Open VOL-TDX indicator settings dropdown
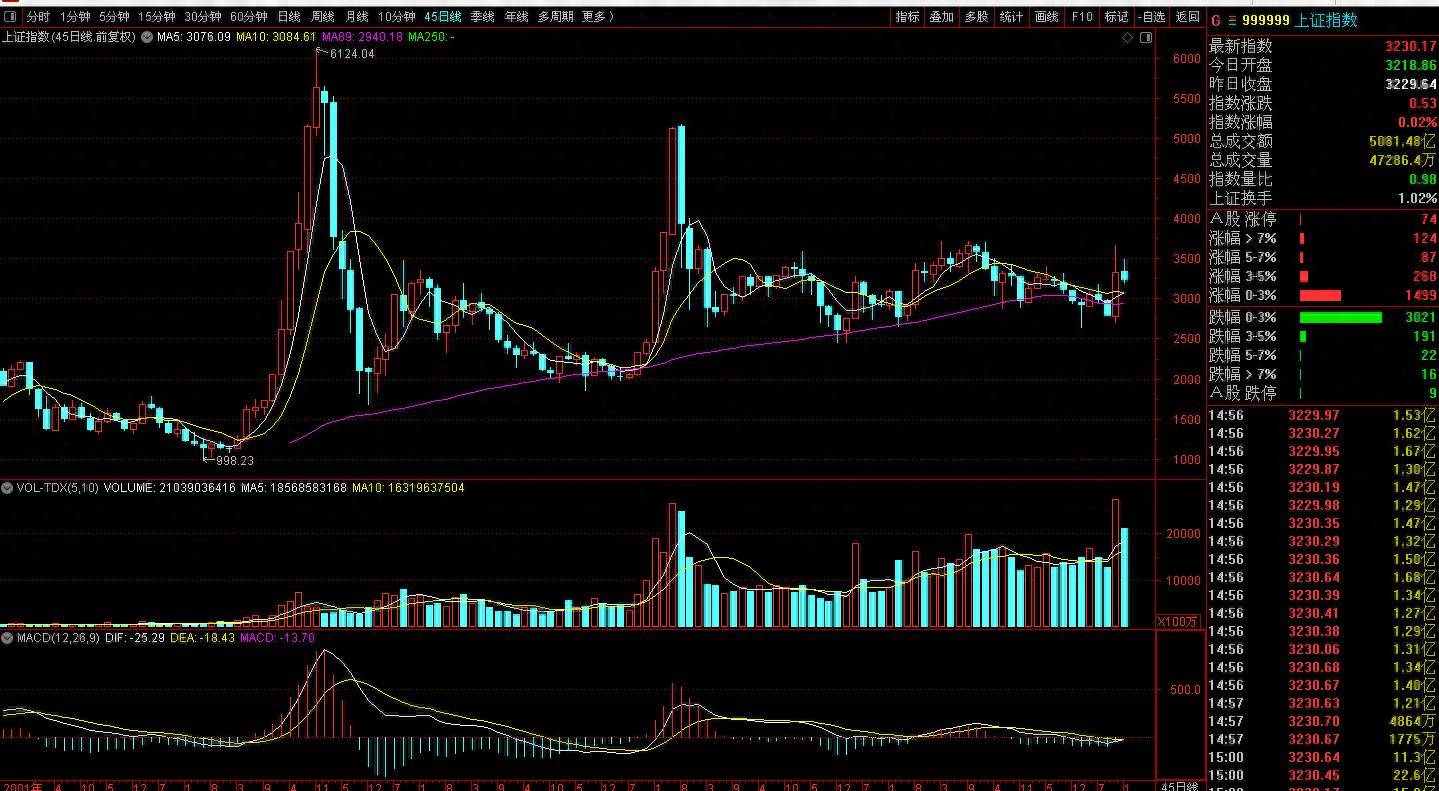1439x791 pixels. pyautogui.click(x=8, y=488)
